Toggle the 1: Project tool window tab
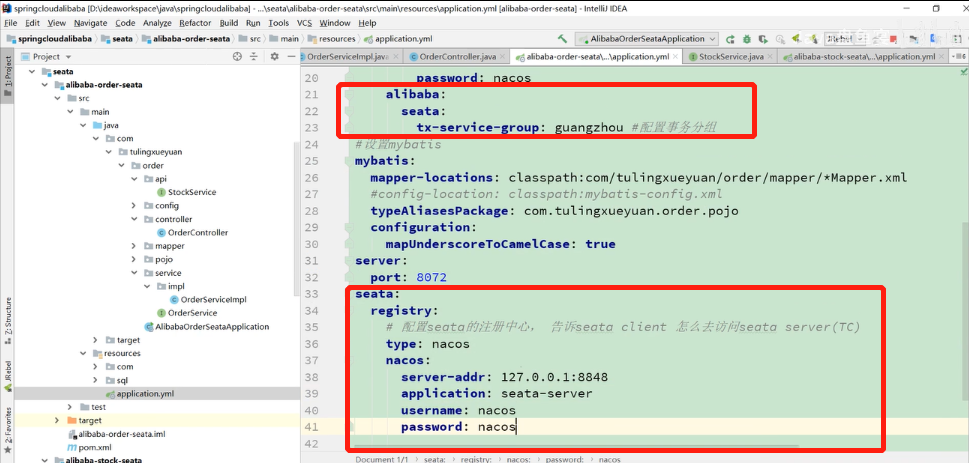The image size is (969, 463). point(7,77)
